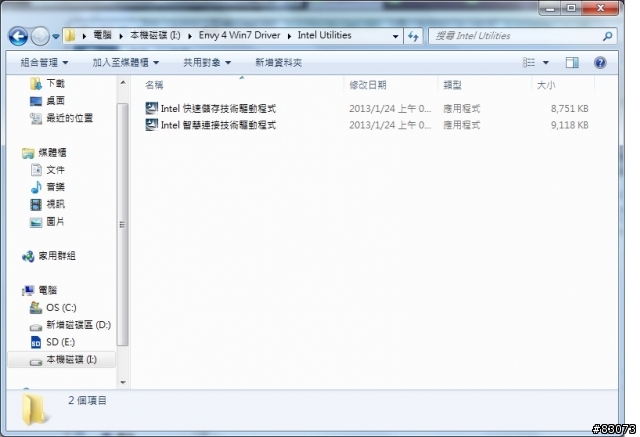Sort by the 修改日期 column header

pyautogui.click(x=368, y=85)
